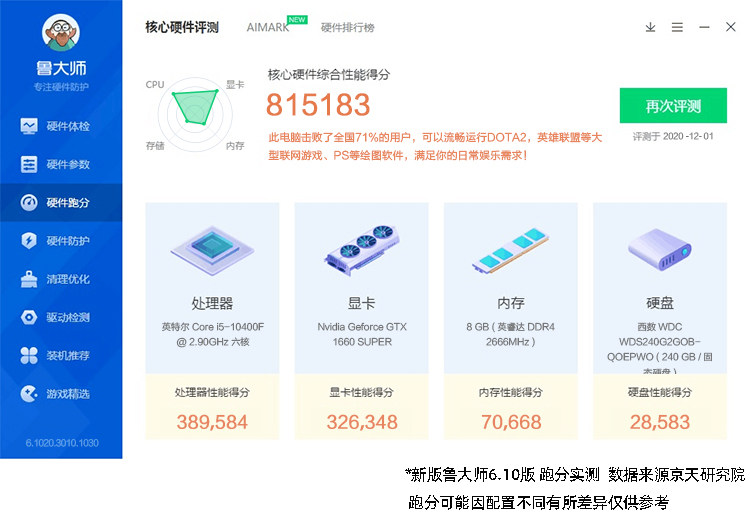Click 处理器性能得分 label
This screenshot has height=515, width=750.
point(212,393)
